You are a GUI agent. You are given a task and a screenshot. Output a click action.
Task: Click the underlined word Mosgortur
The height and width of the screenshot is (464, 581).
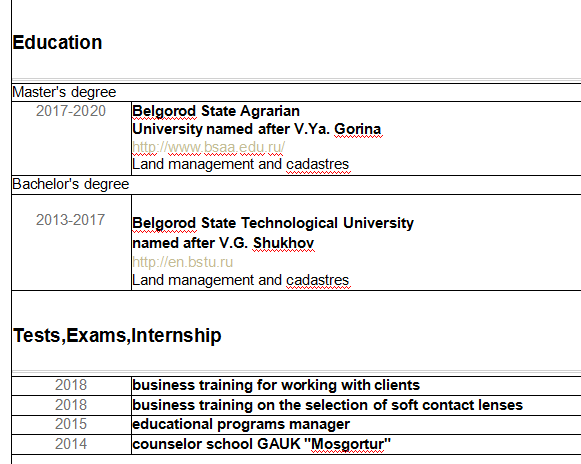pyautogui.click(x=347, y=444)
